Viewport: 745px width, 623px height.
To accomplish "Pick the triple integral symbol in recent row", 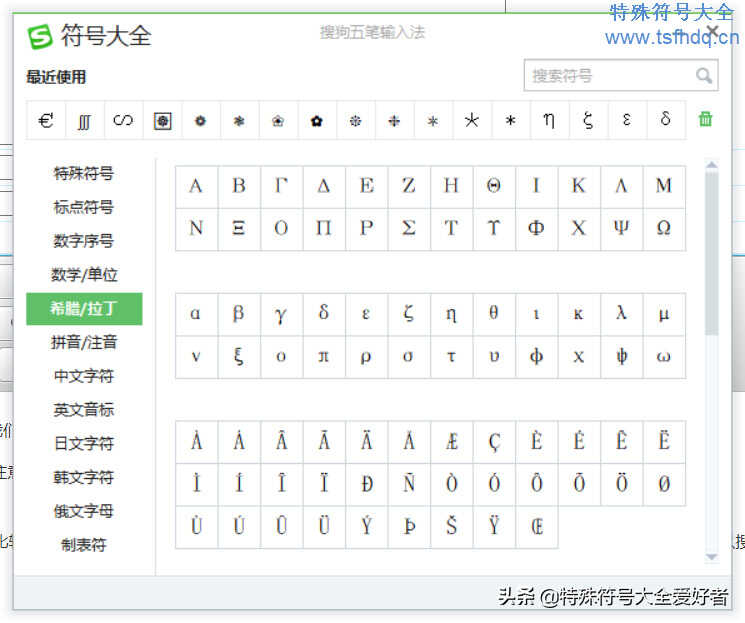I will point(84,121).
